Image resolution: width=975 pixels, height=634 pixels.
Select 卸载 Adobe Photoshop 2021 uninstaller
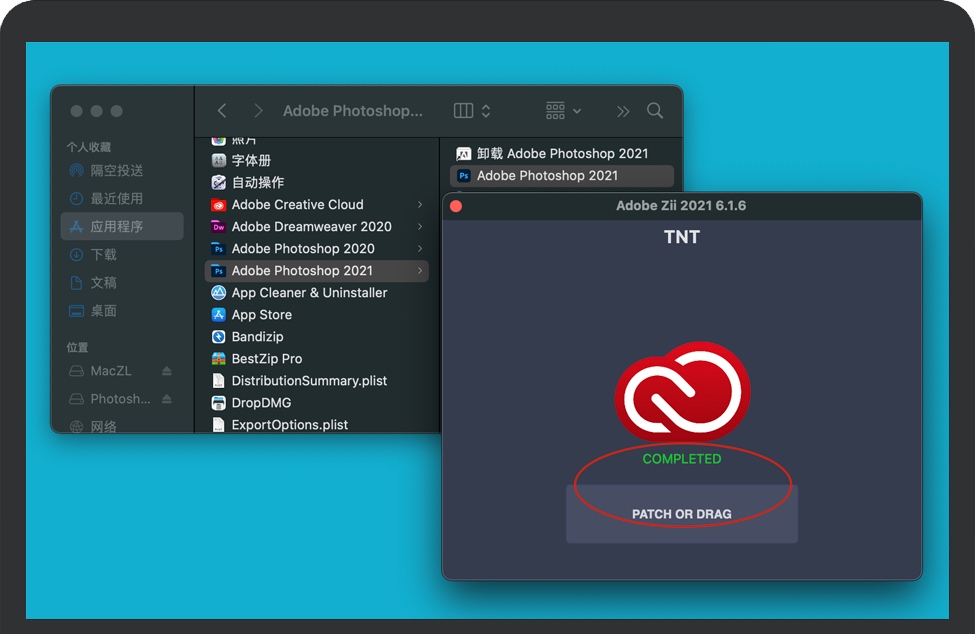click(x=561, y=154)
